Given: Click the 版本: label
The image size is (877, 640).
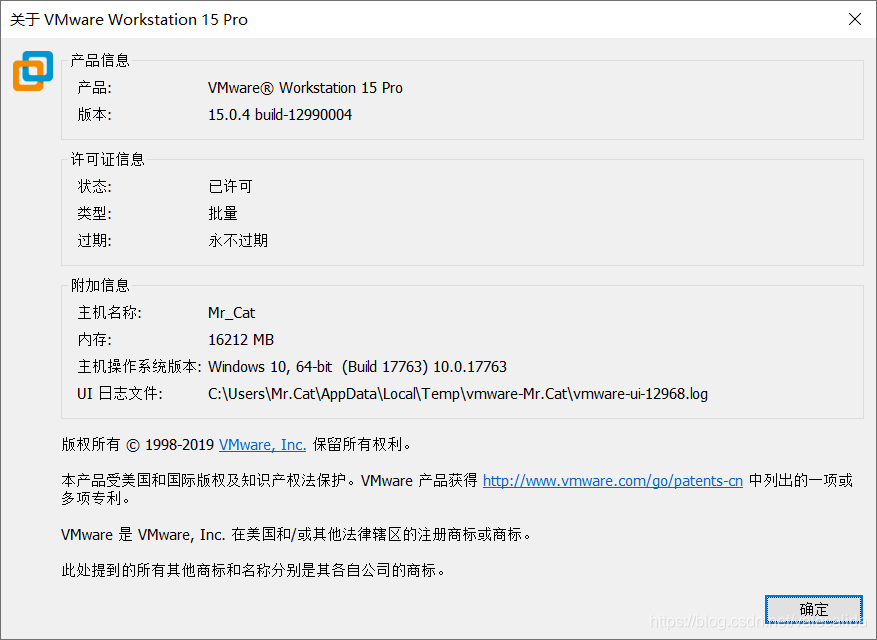Looking at the screenshot, I should coord(95,115).
